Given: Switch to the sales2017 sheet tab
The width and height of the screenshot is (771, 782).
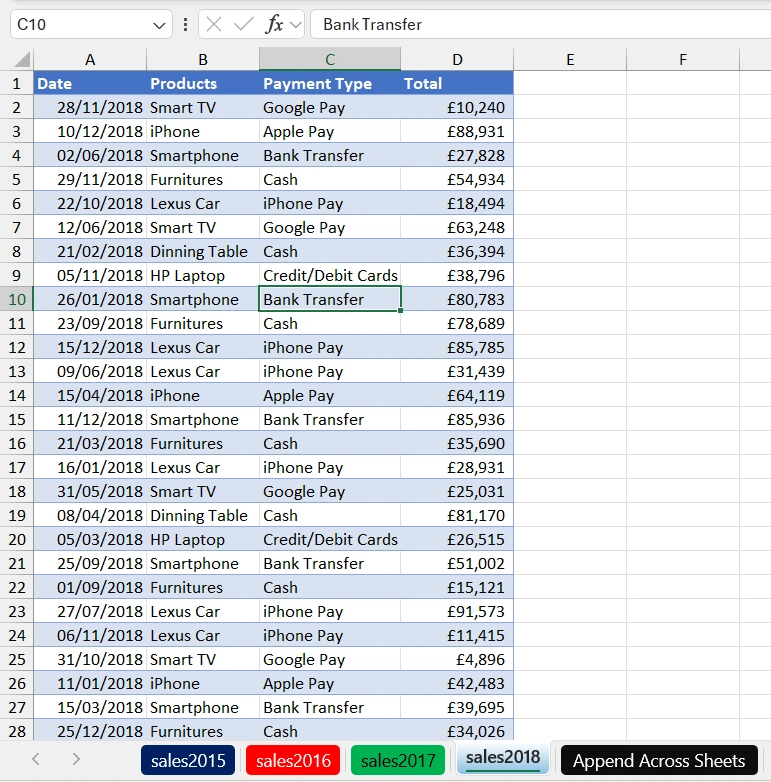Looking at the screenshot, I should point(398,761).
